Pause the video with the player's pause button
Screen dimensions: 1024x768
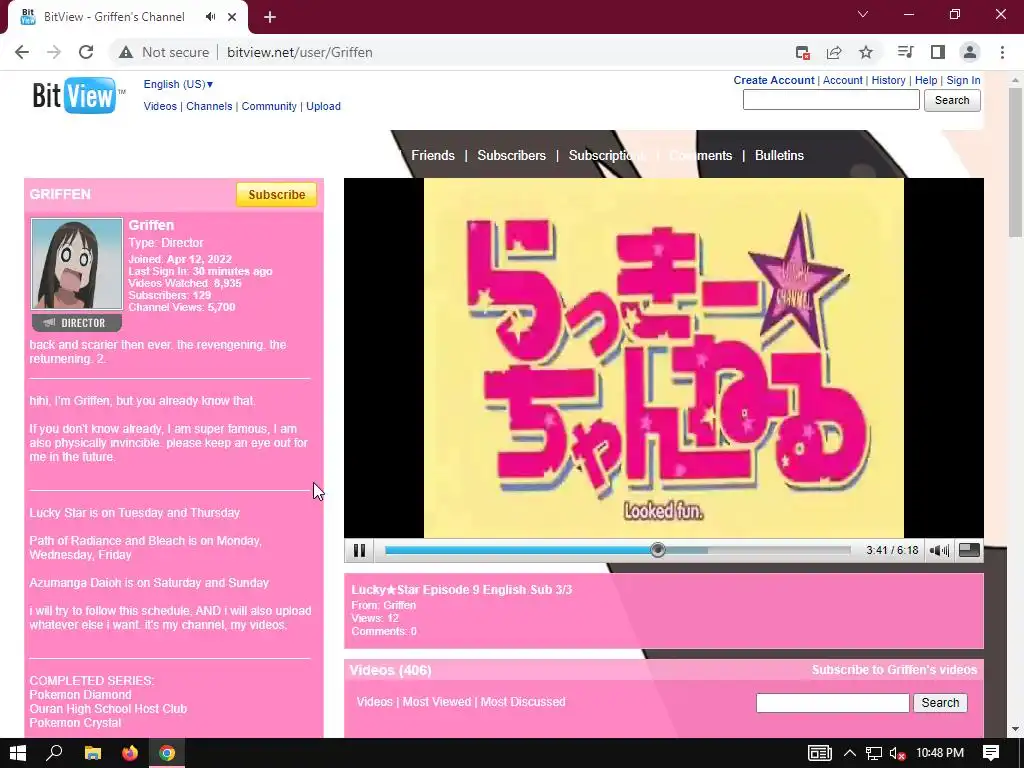359,551
